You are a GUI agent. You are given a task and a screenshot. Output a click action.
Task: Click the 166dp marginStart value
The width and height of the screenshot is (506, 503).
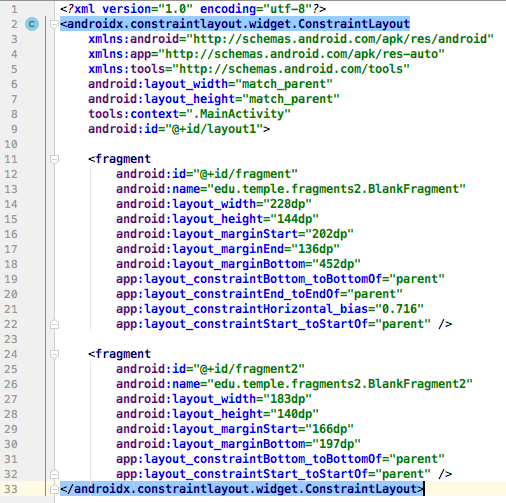click(x=329, y=429)
